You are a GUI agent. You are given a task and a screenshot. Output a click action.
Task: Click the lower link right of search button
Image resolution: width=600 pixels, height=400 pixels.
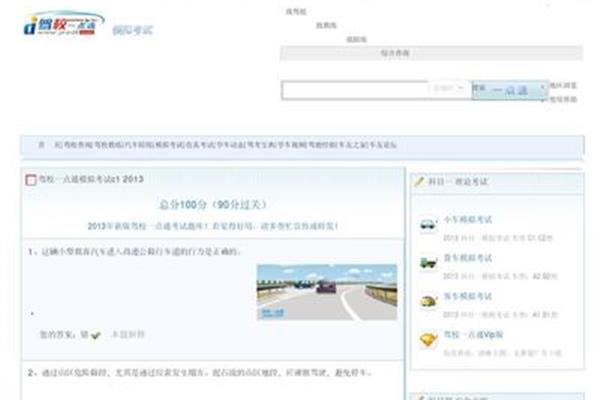(563, 100)
